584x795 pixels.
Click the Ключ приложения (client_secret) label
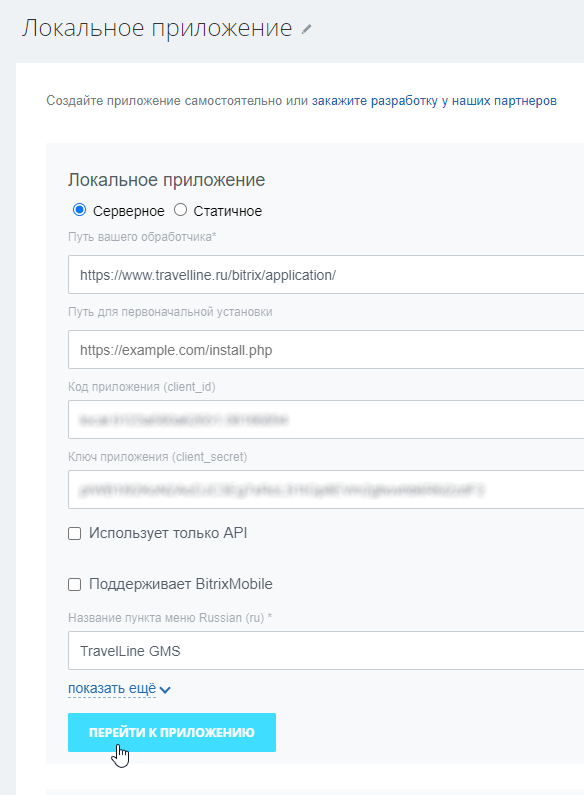click(158, 457)
